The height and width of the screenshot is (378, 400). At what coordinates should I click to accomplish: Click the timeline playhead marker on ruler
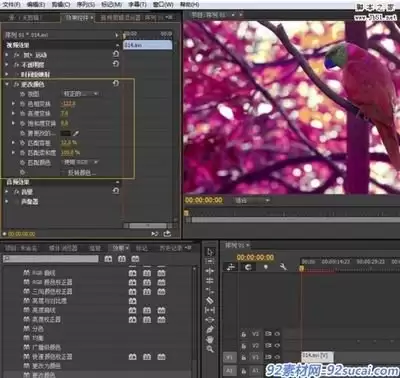click(x=301, y=268)
